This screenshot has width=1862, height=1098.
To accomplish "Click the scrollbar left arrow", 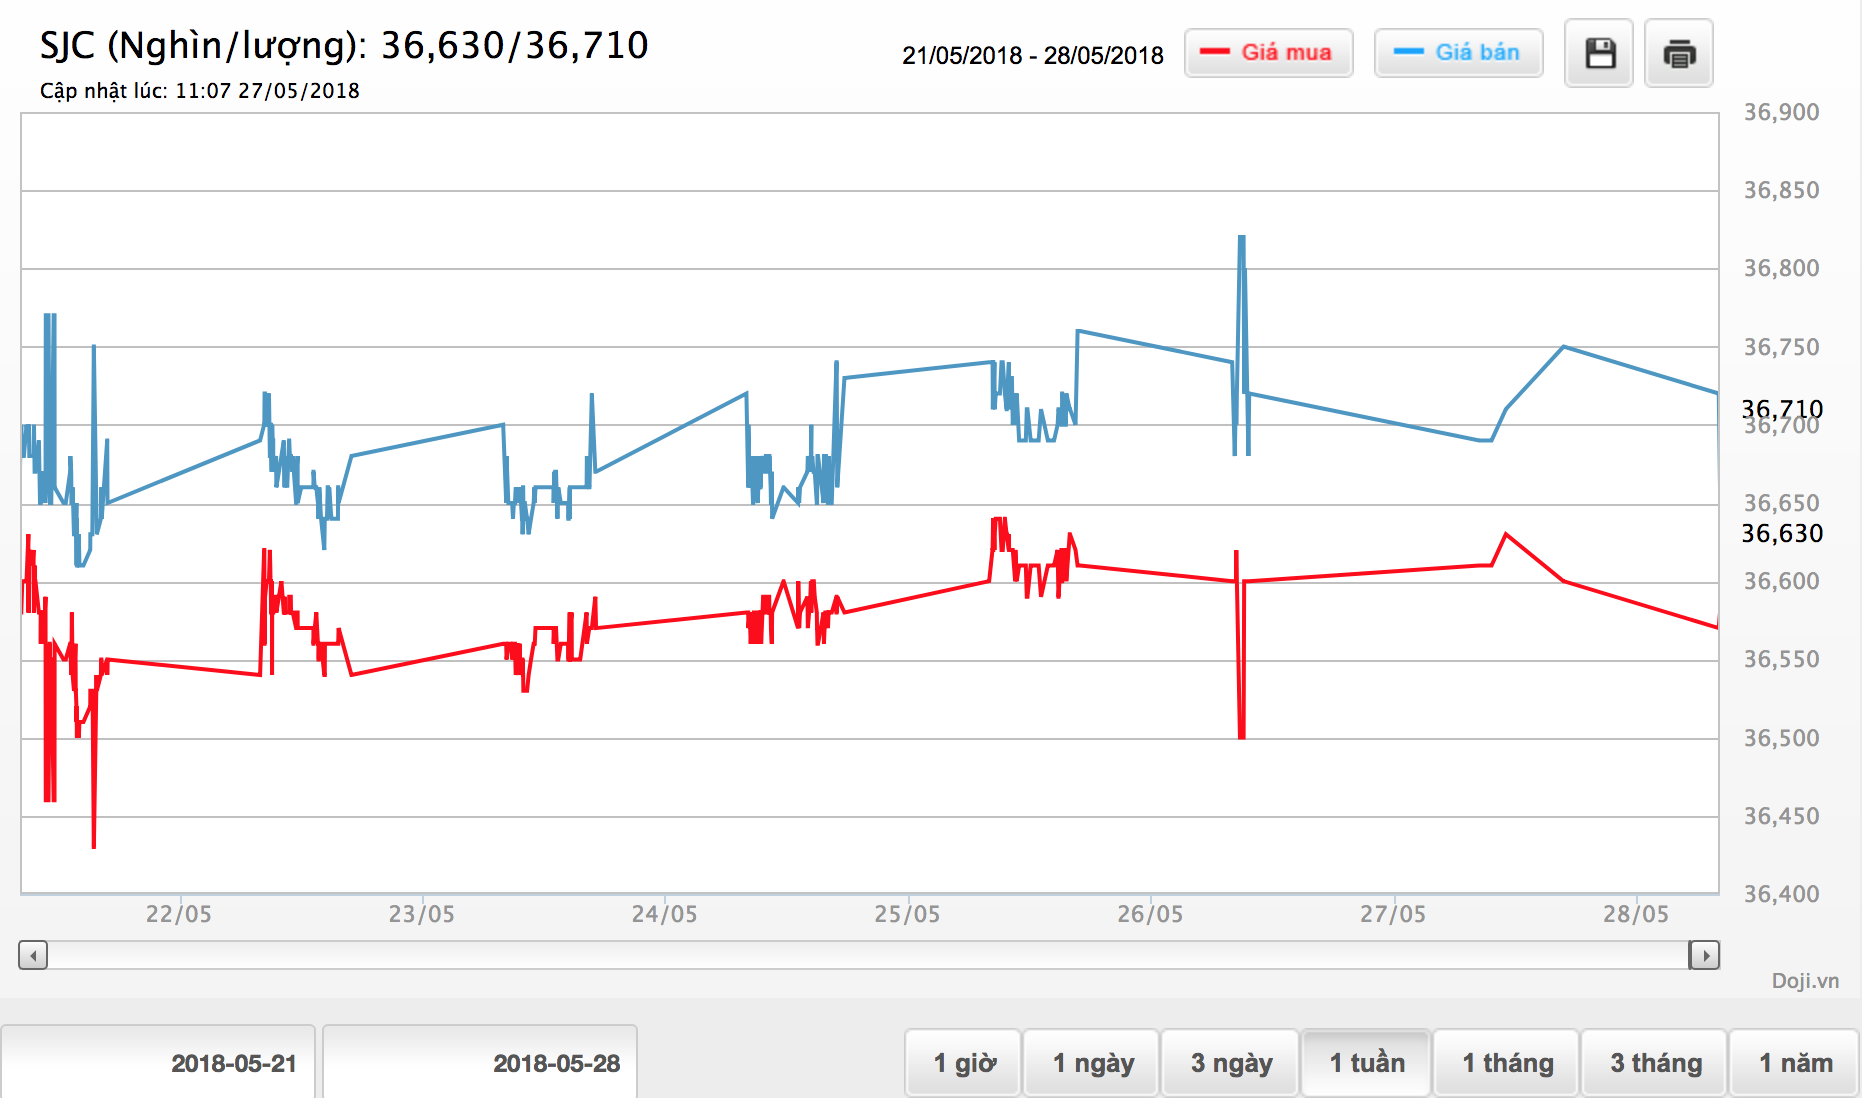I will click(33, 956).
